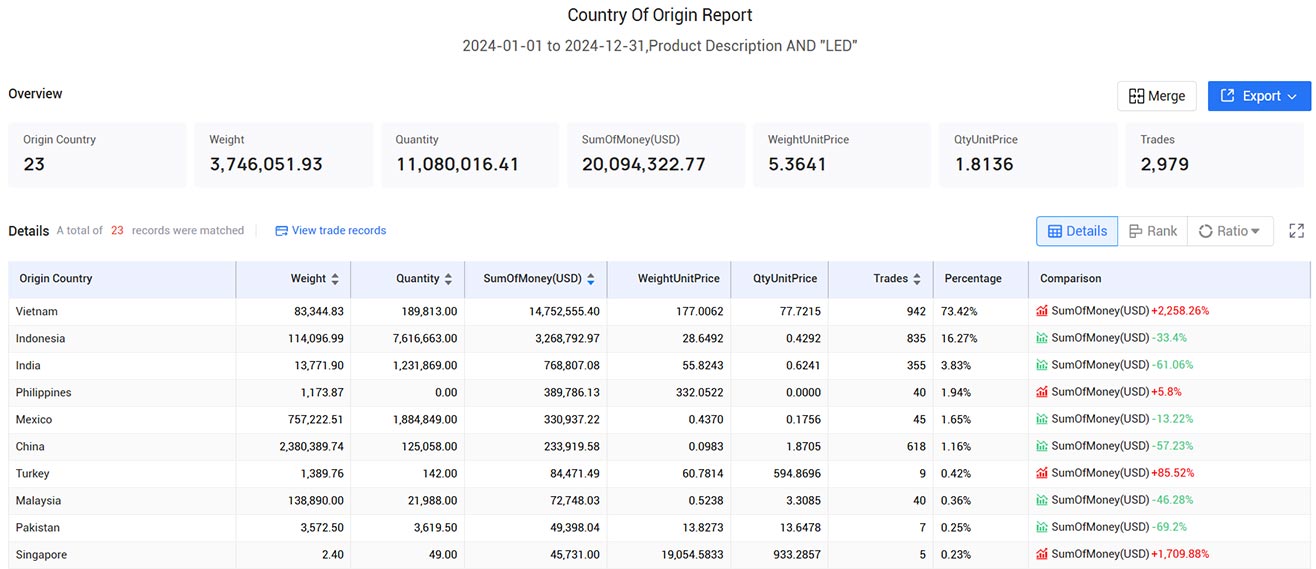Toggle fullscreen expand icon

pos(1297,231)
